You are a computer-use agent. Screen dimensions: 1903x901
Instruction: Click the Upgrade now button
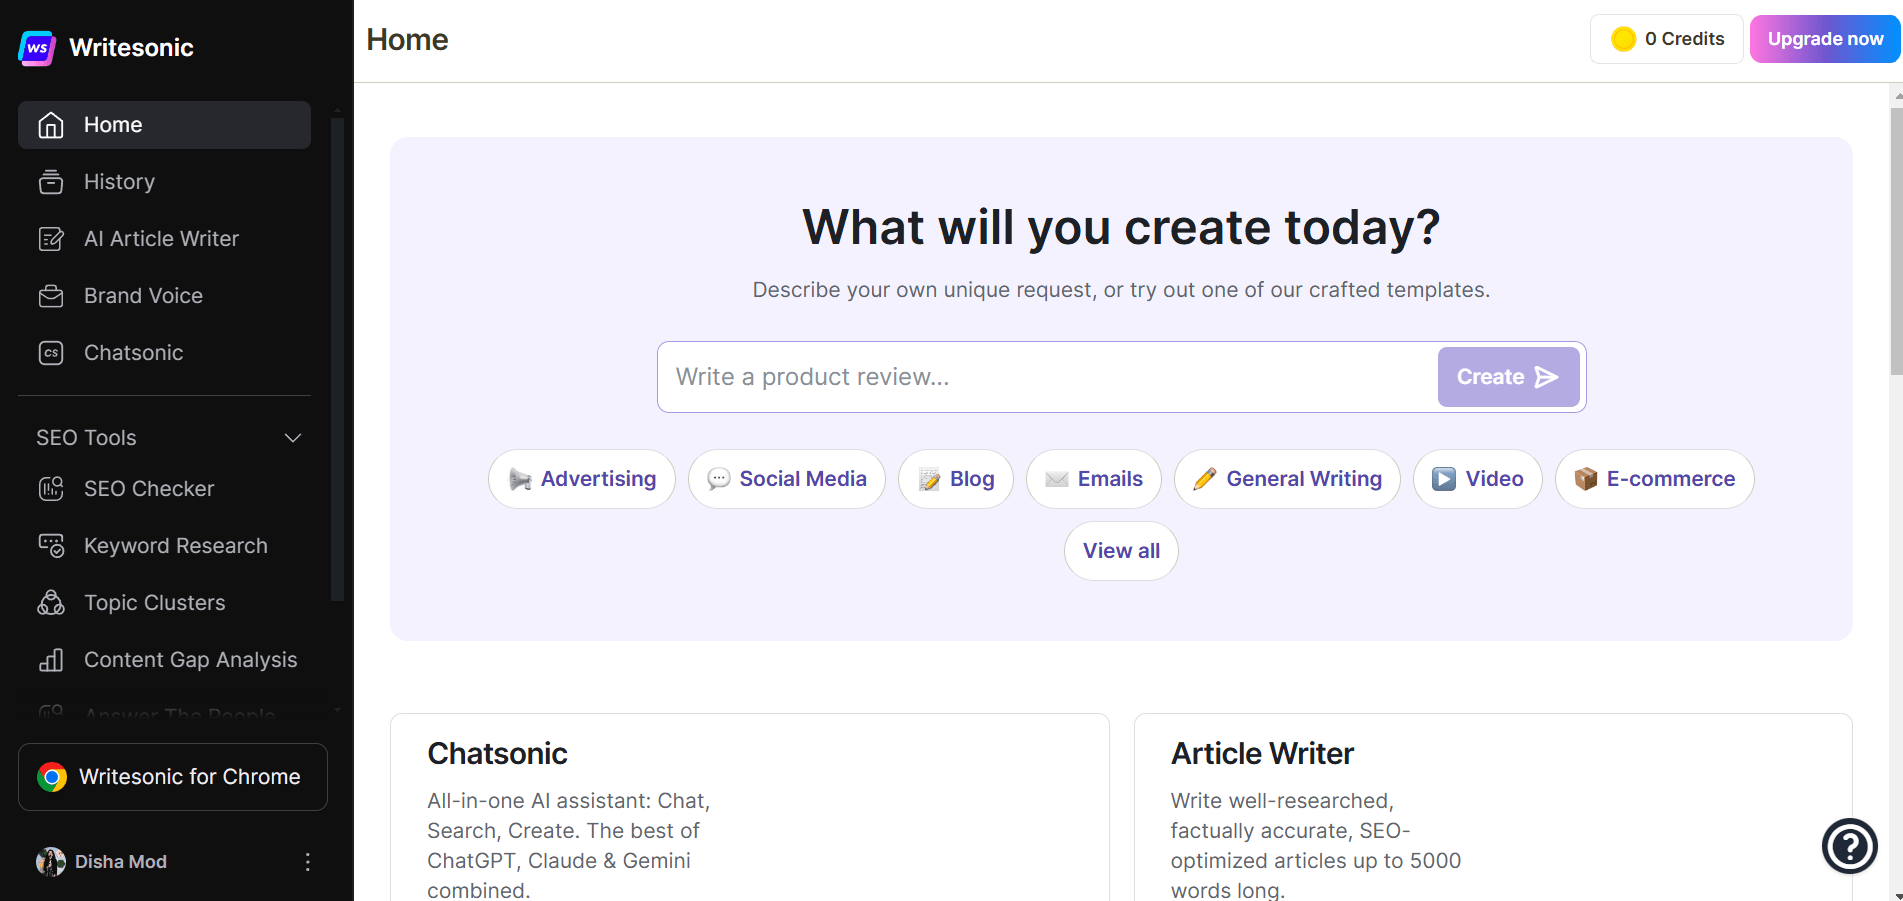[1824, 39]
